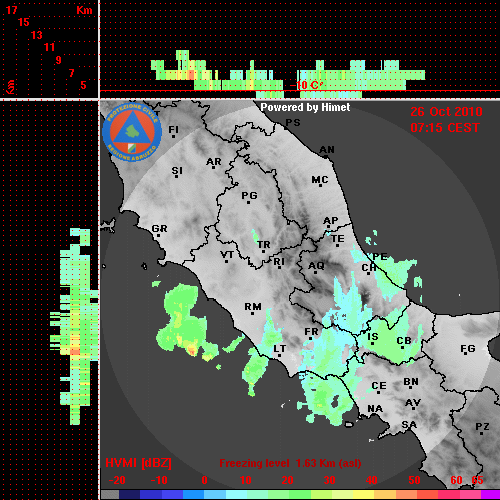
Task: Click the time text '07:15 CEST'
Action: (445, 128)
